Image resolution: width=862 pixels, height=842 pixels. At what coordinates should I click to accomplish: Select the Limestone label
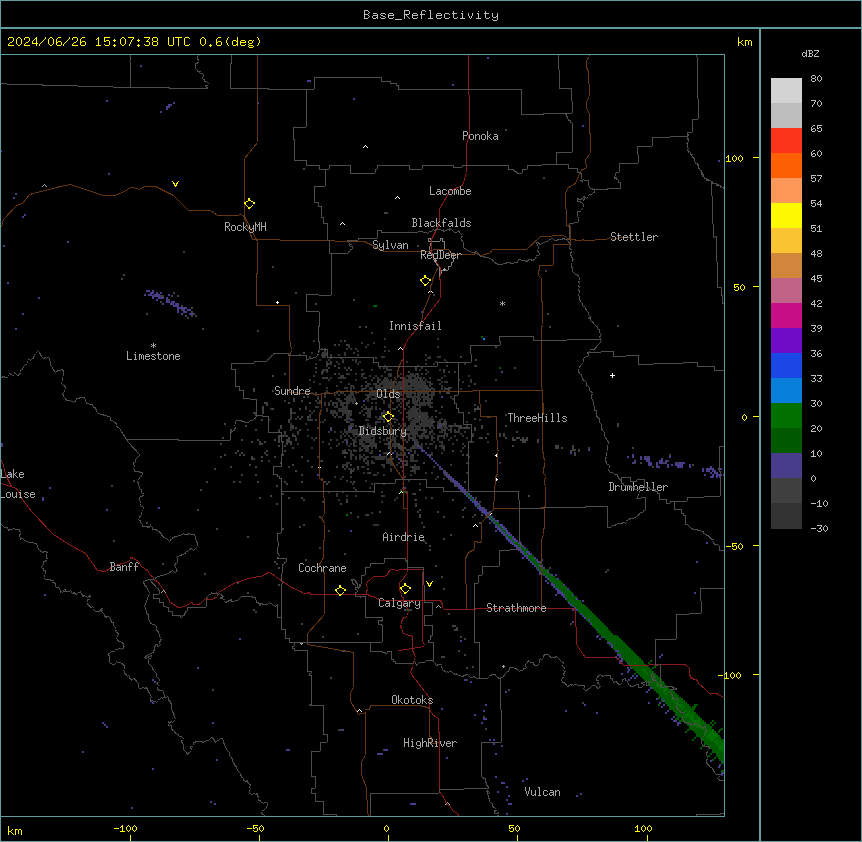(153, 356)
